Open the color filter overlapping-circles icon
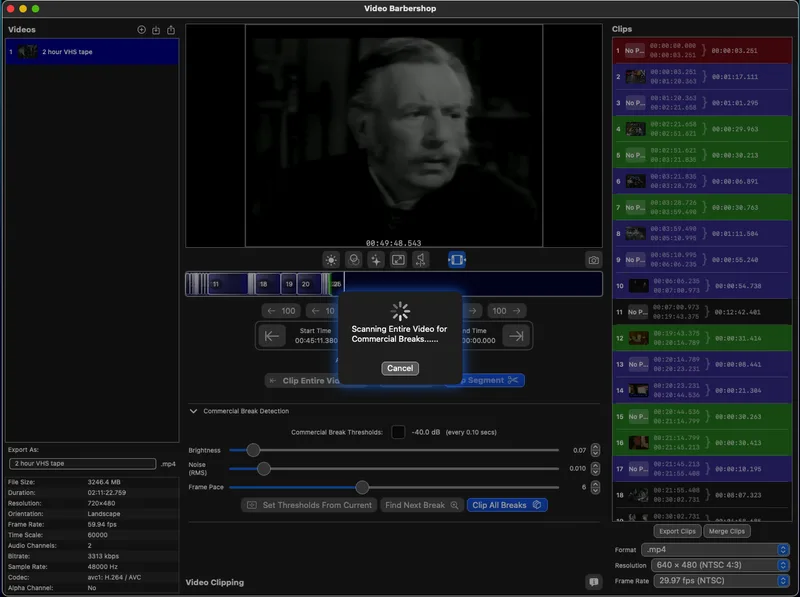800x597 pixels. click(353, 260)
